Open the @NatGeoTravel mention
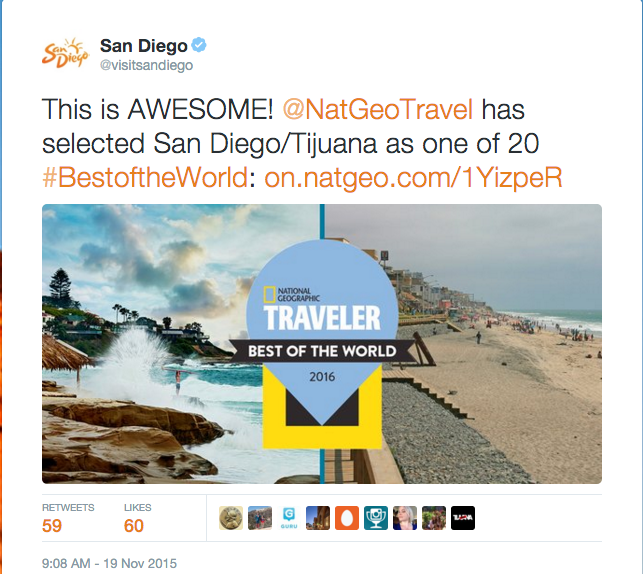The image size is (643, 574). click(x=378, y=110)
